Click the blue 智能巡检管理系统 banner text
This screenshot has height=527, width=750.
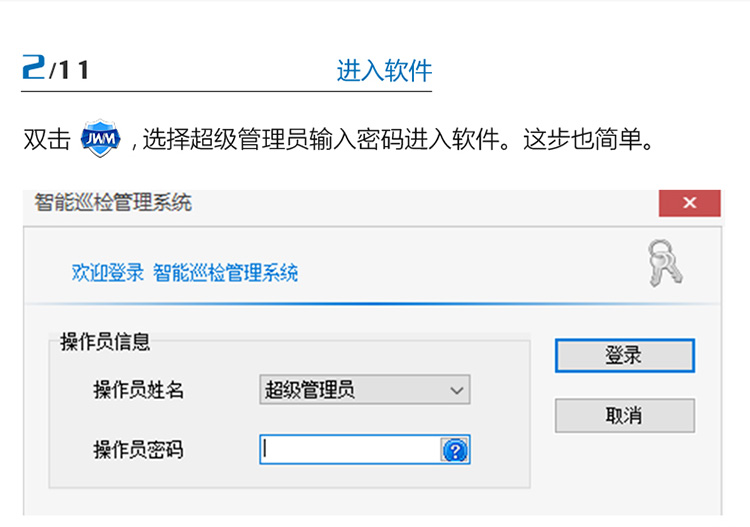(x=226, y=273)
